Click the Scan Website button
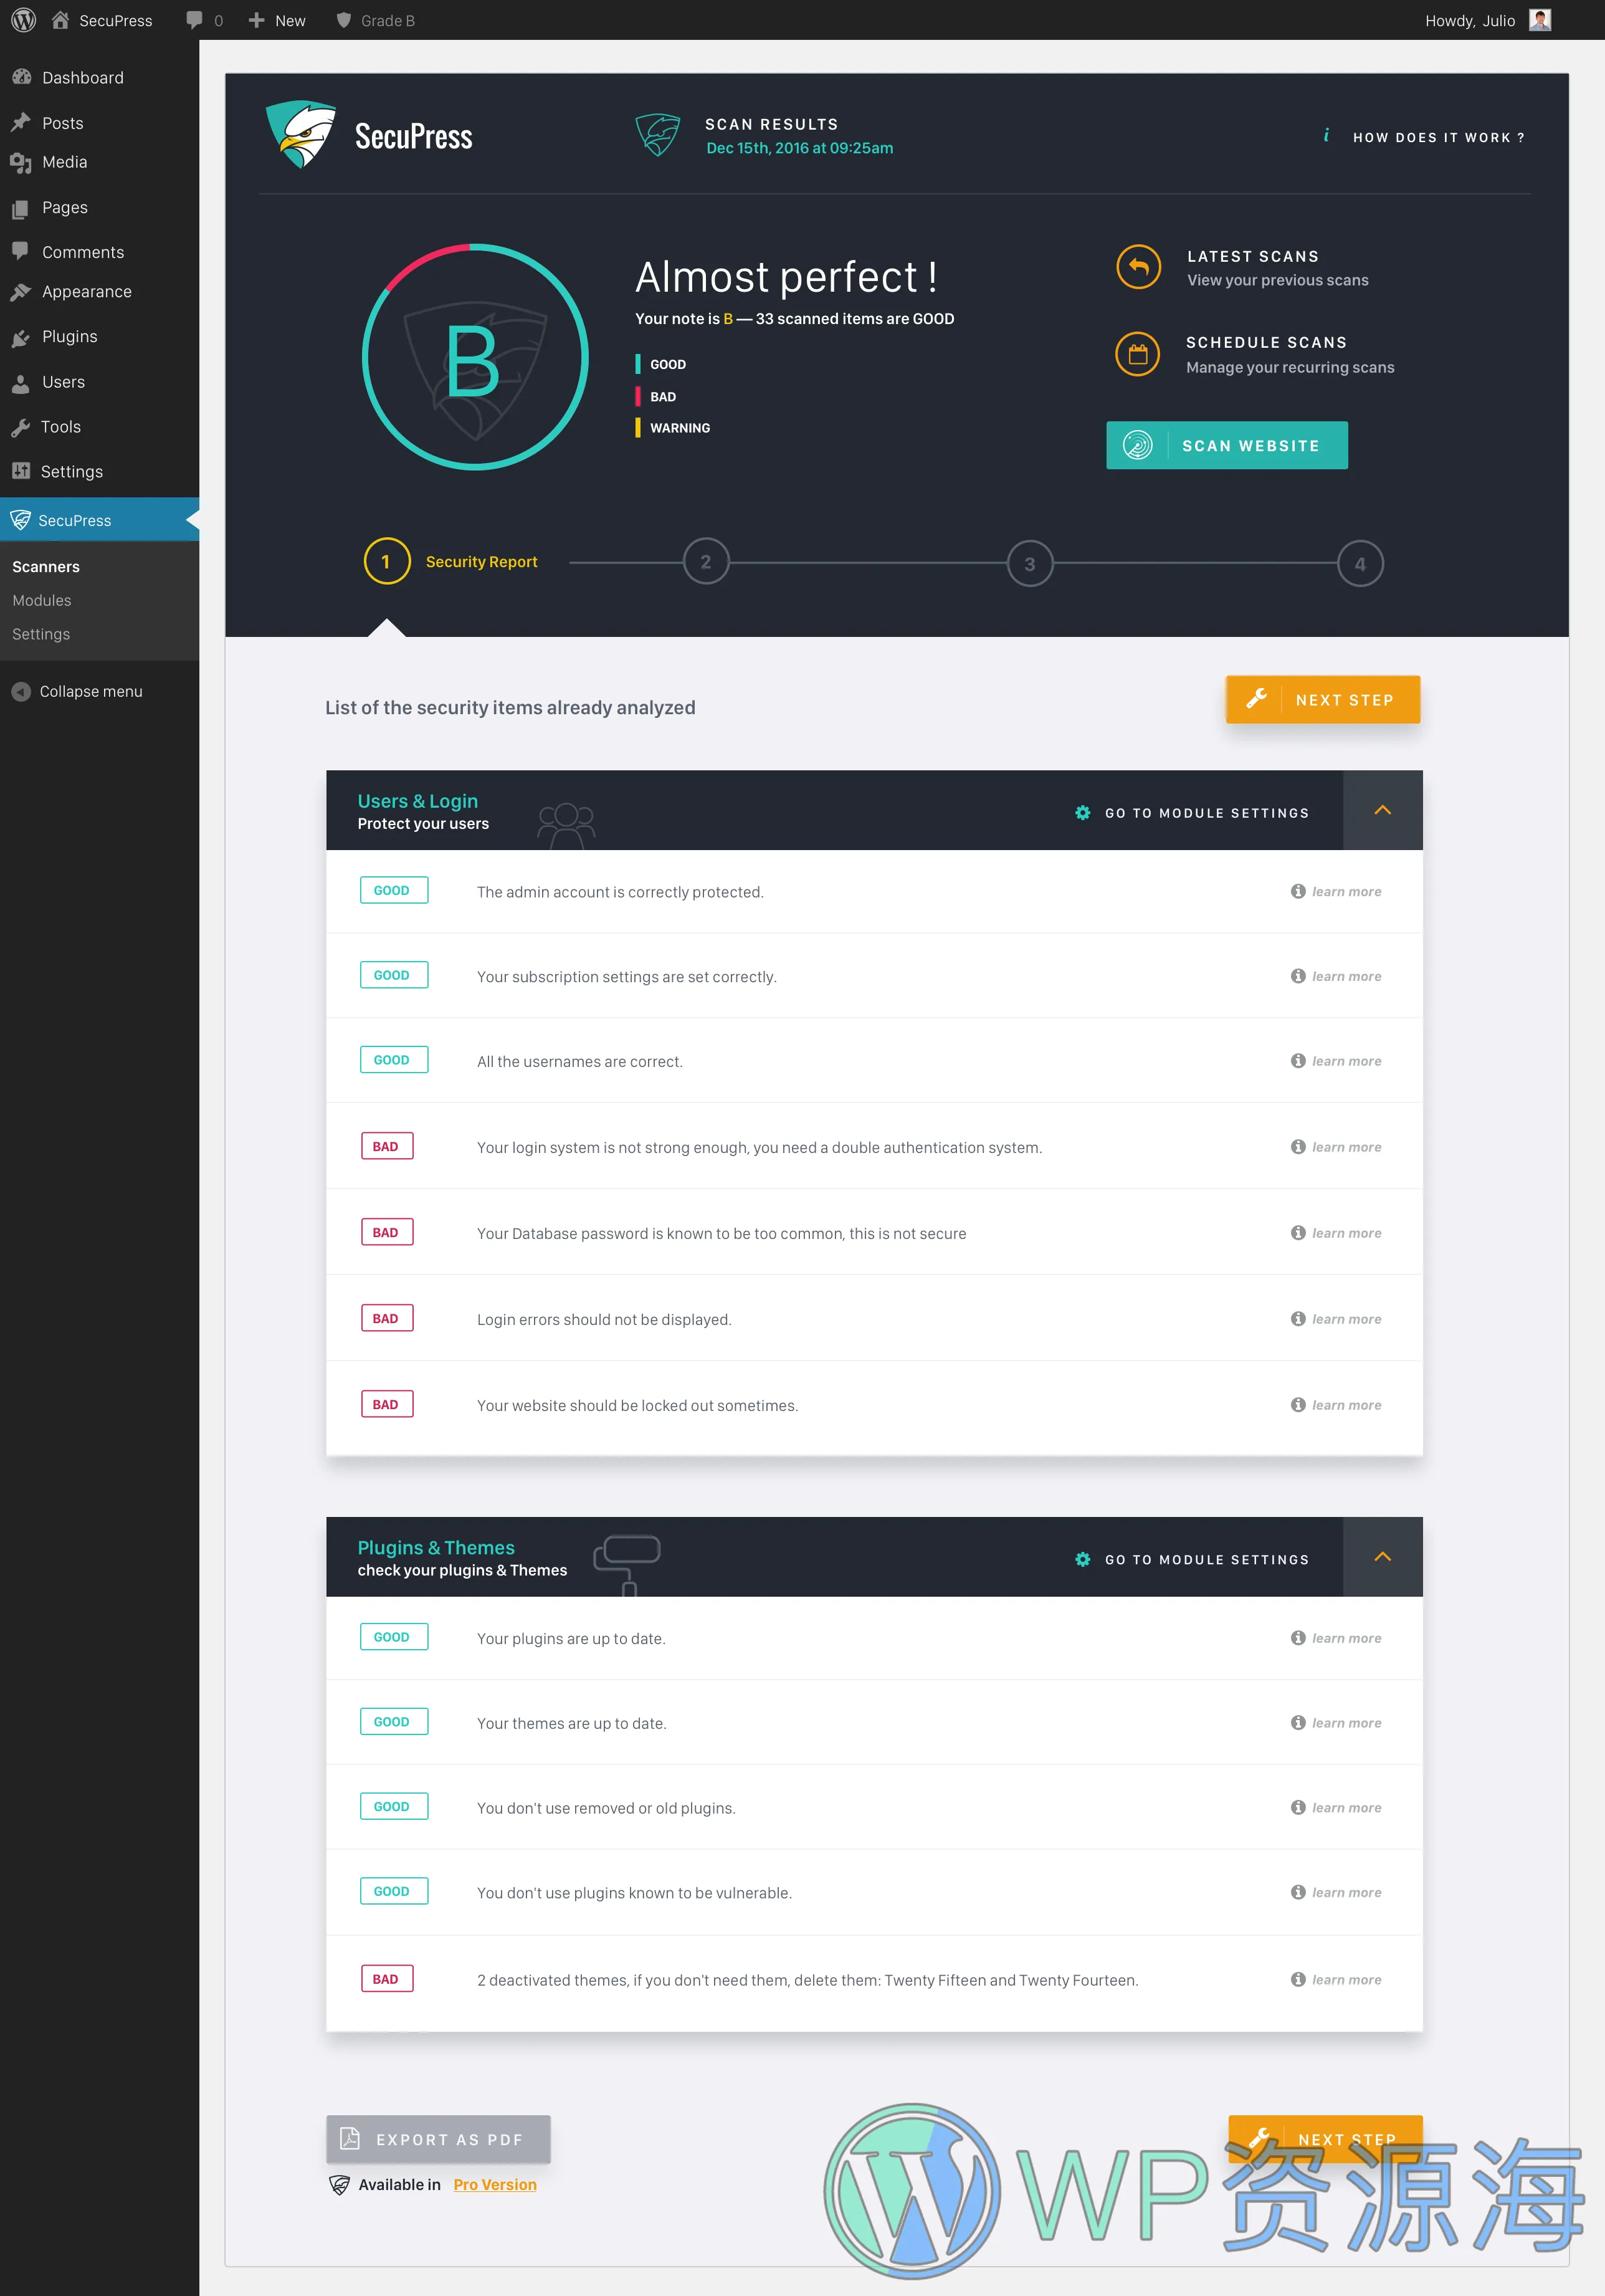Screen dimensions: 1605x2296 [1227, 446]
